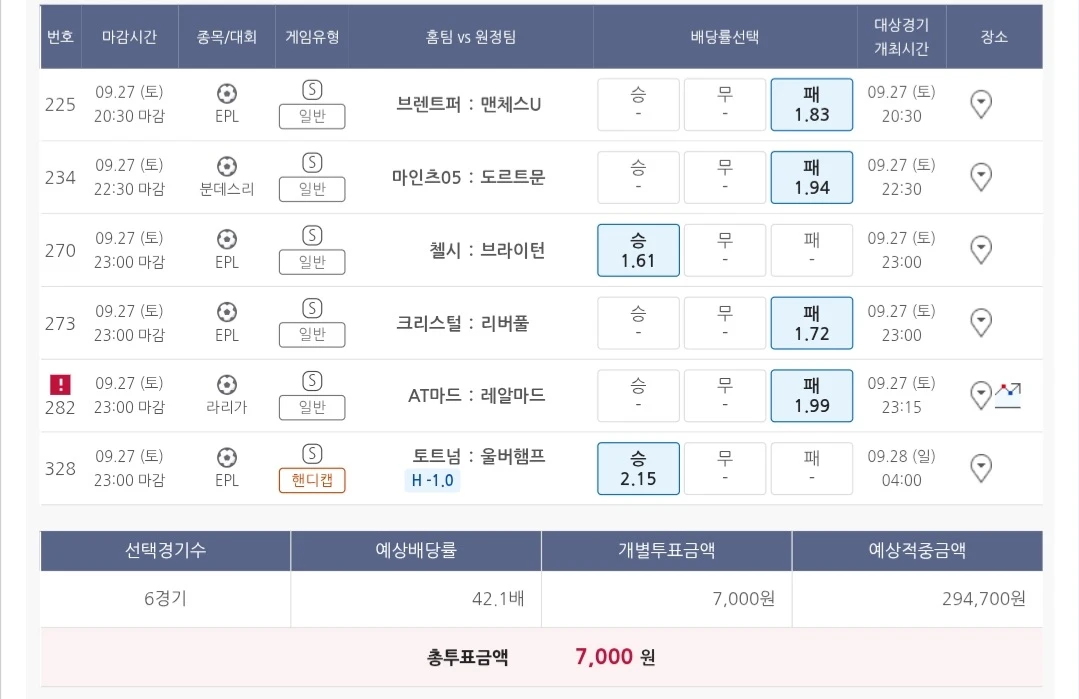Select 패 for 첼시 vs 브라이턴
Viewport: 1079px width, 699px height.
tap(811, 250)
